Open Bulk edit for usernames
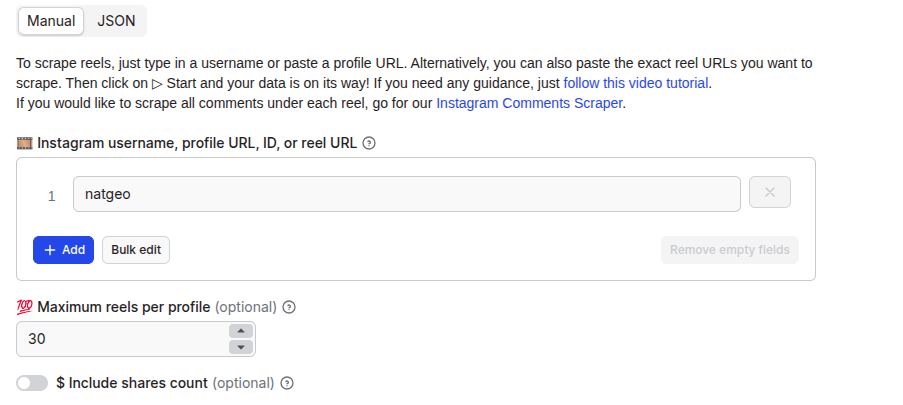The image size is (903, 405). 136,250
